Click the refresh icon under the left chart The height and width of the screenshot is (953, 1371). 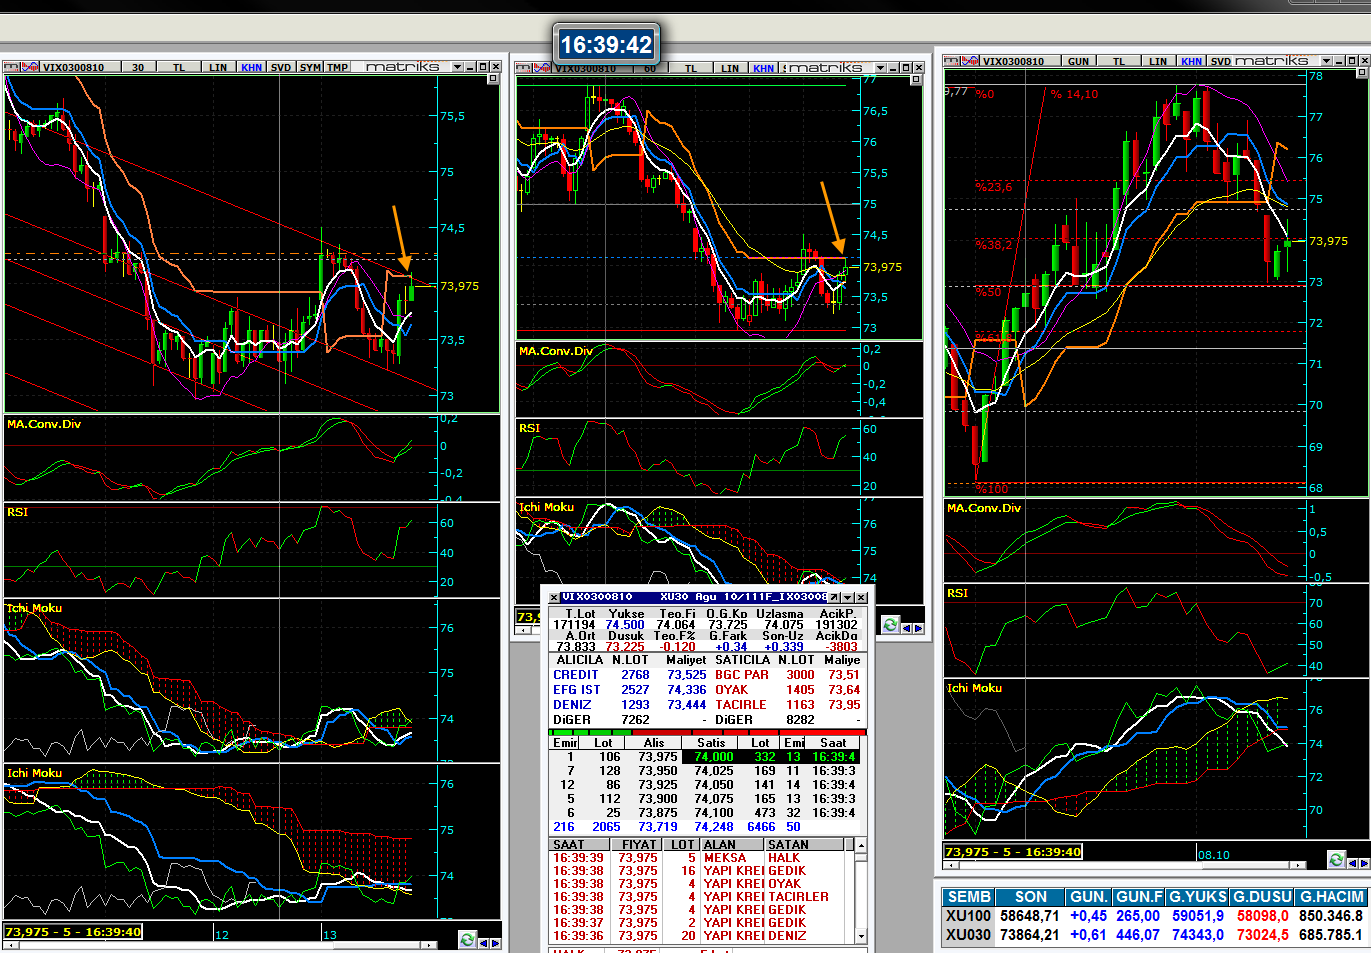coord(466,940)
